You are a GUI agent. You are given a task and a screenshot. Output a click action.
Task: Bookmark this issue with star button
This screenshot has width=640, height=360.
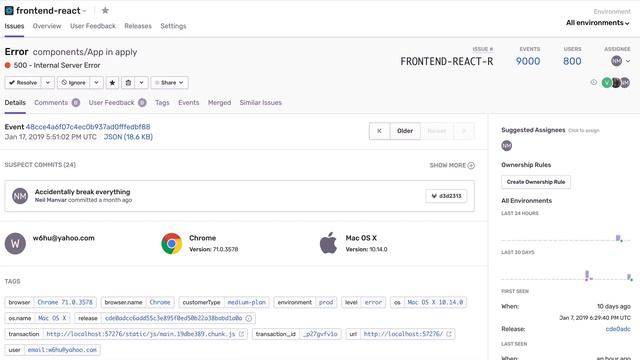pos(112,82)
